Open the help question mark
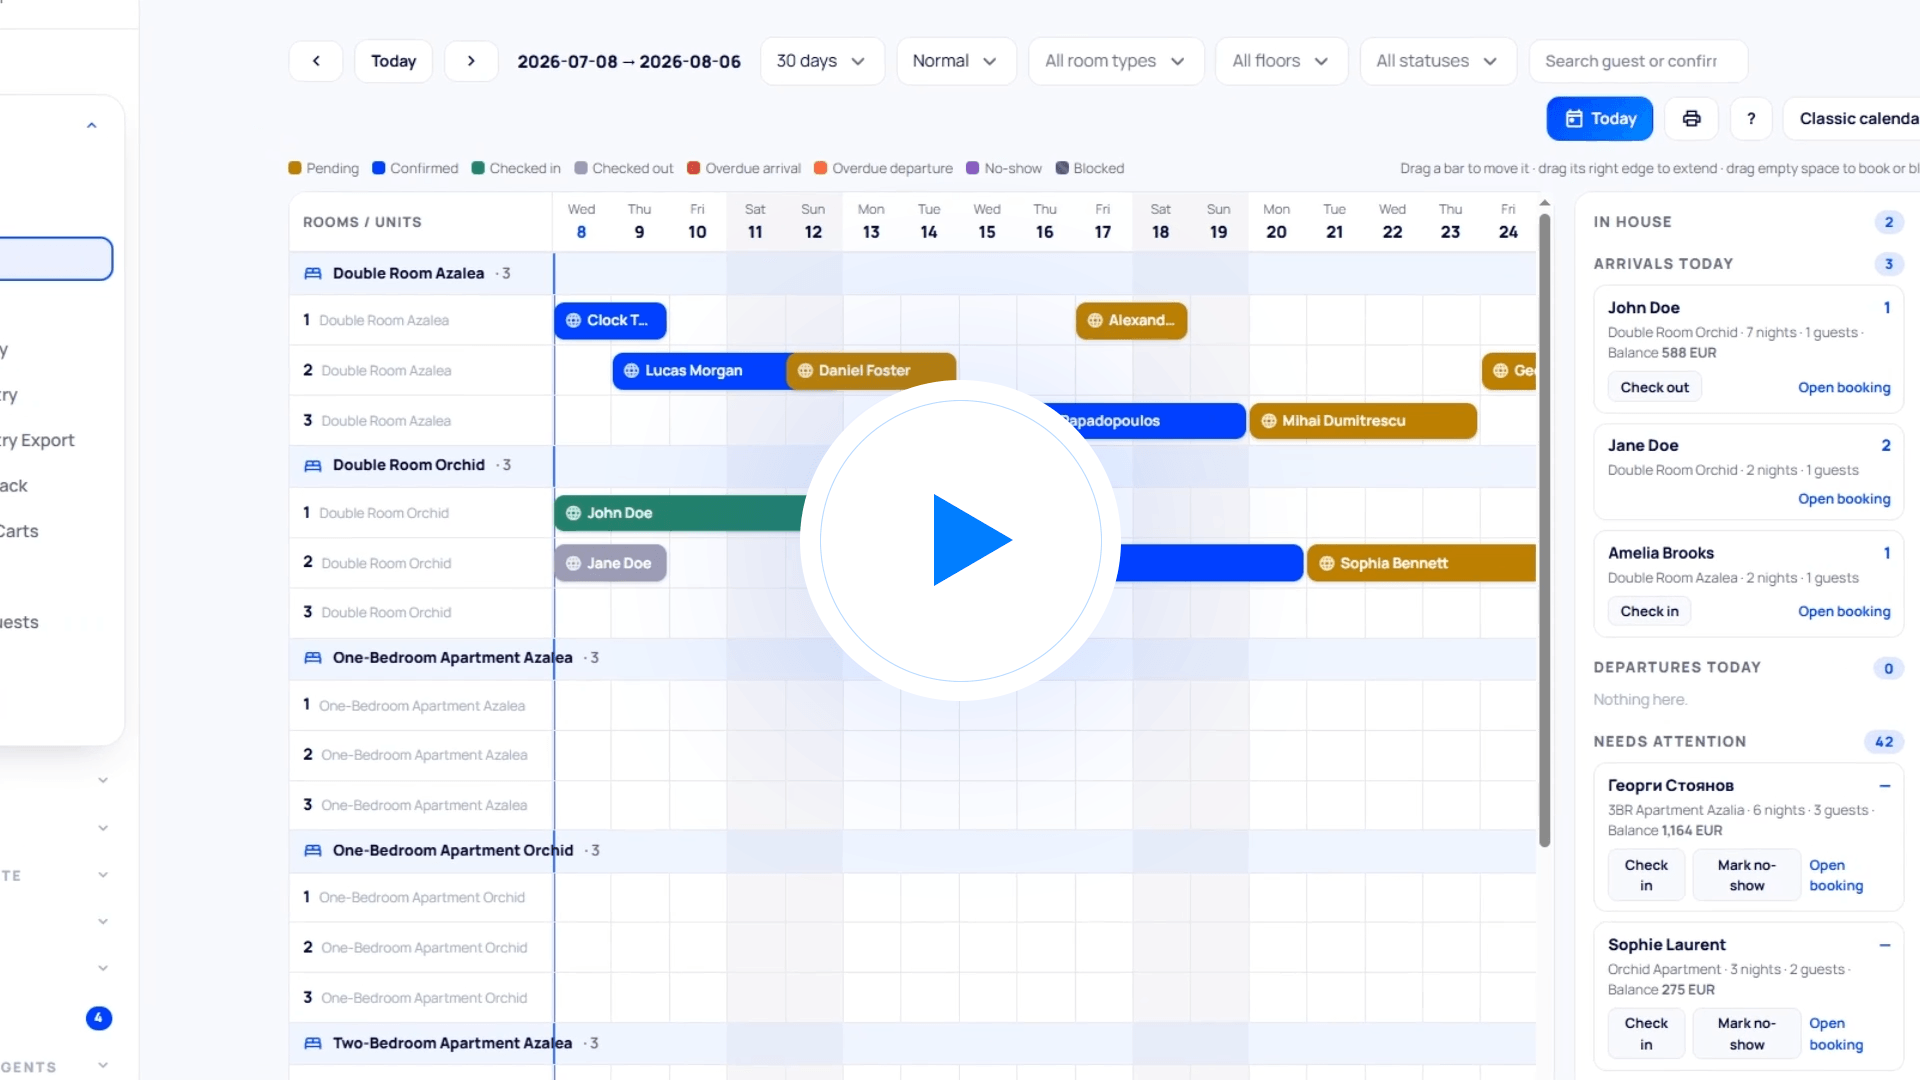This screenshot has height=1080, width=1920. tap(1751, 119)
